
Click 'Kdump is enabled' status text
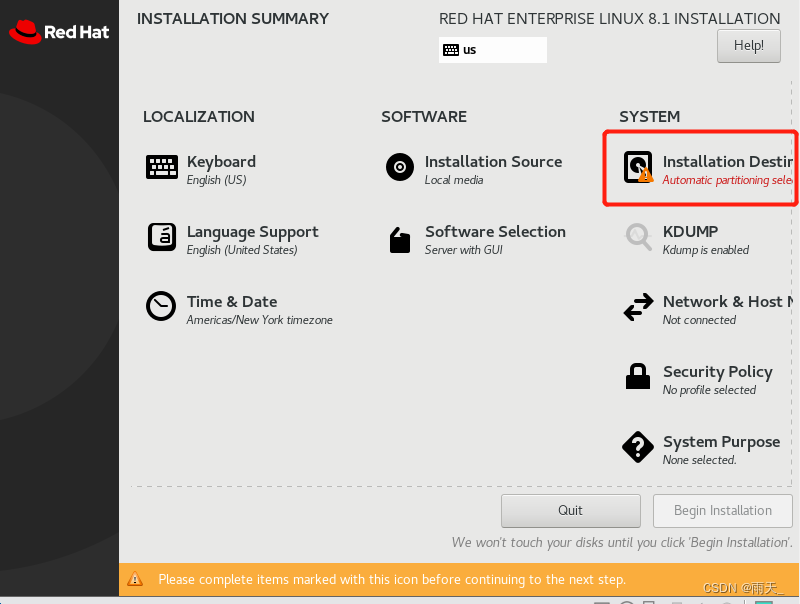(x=706, y=250)
